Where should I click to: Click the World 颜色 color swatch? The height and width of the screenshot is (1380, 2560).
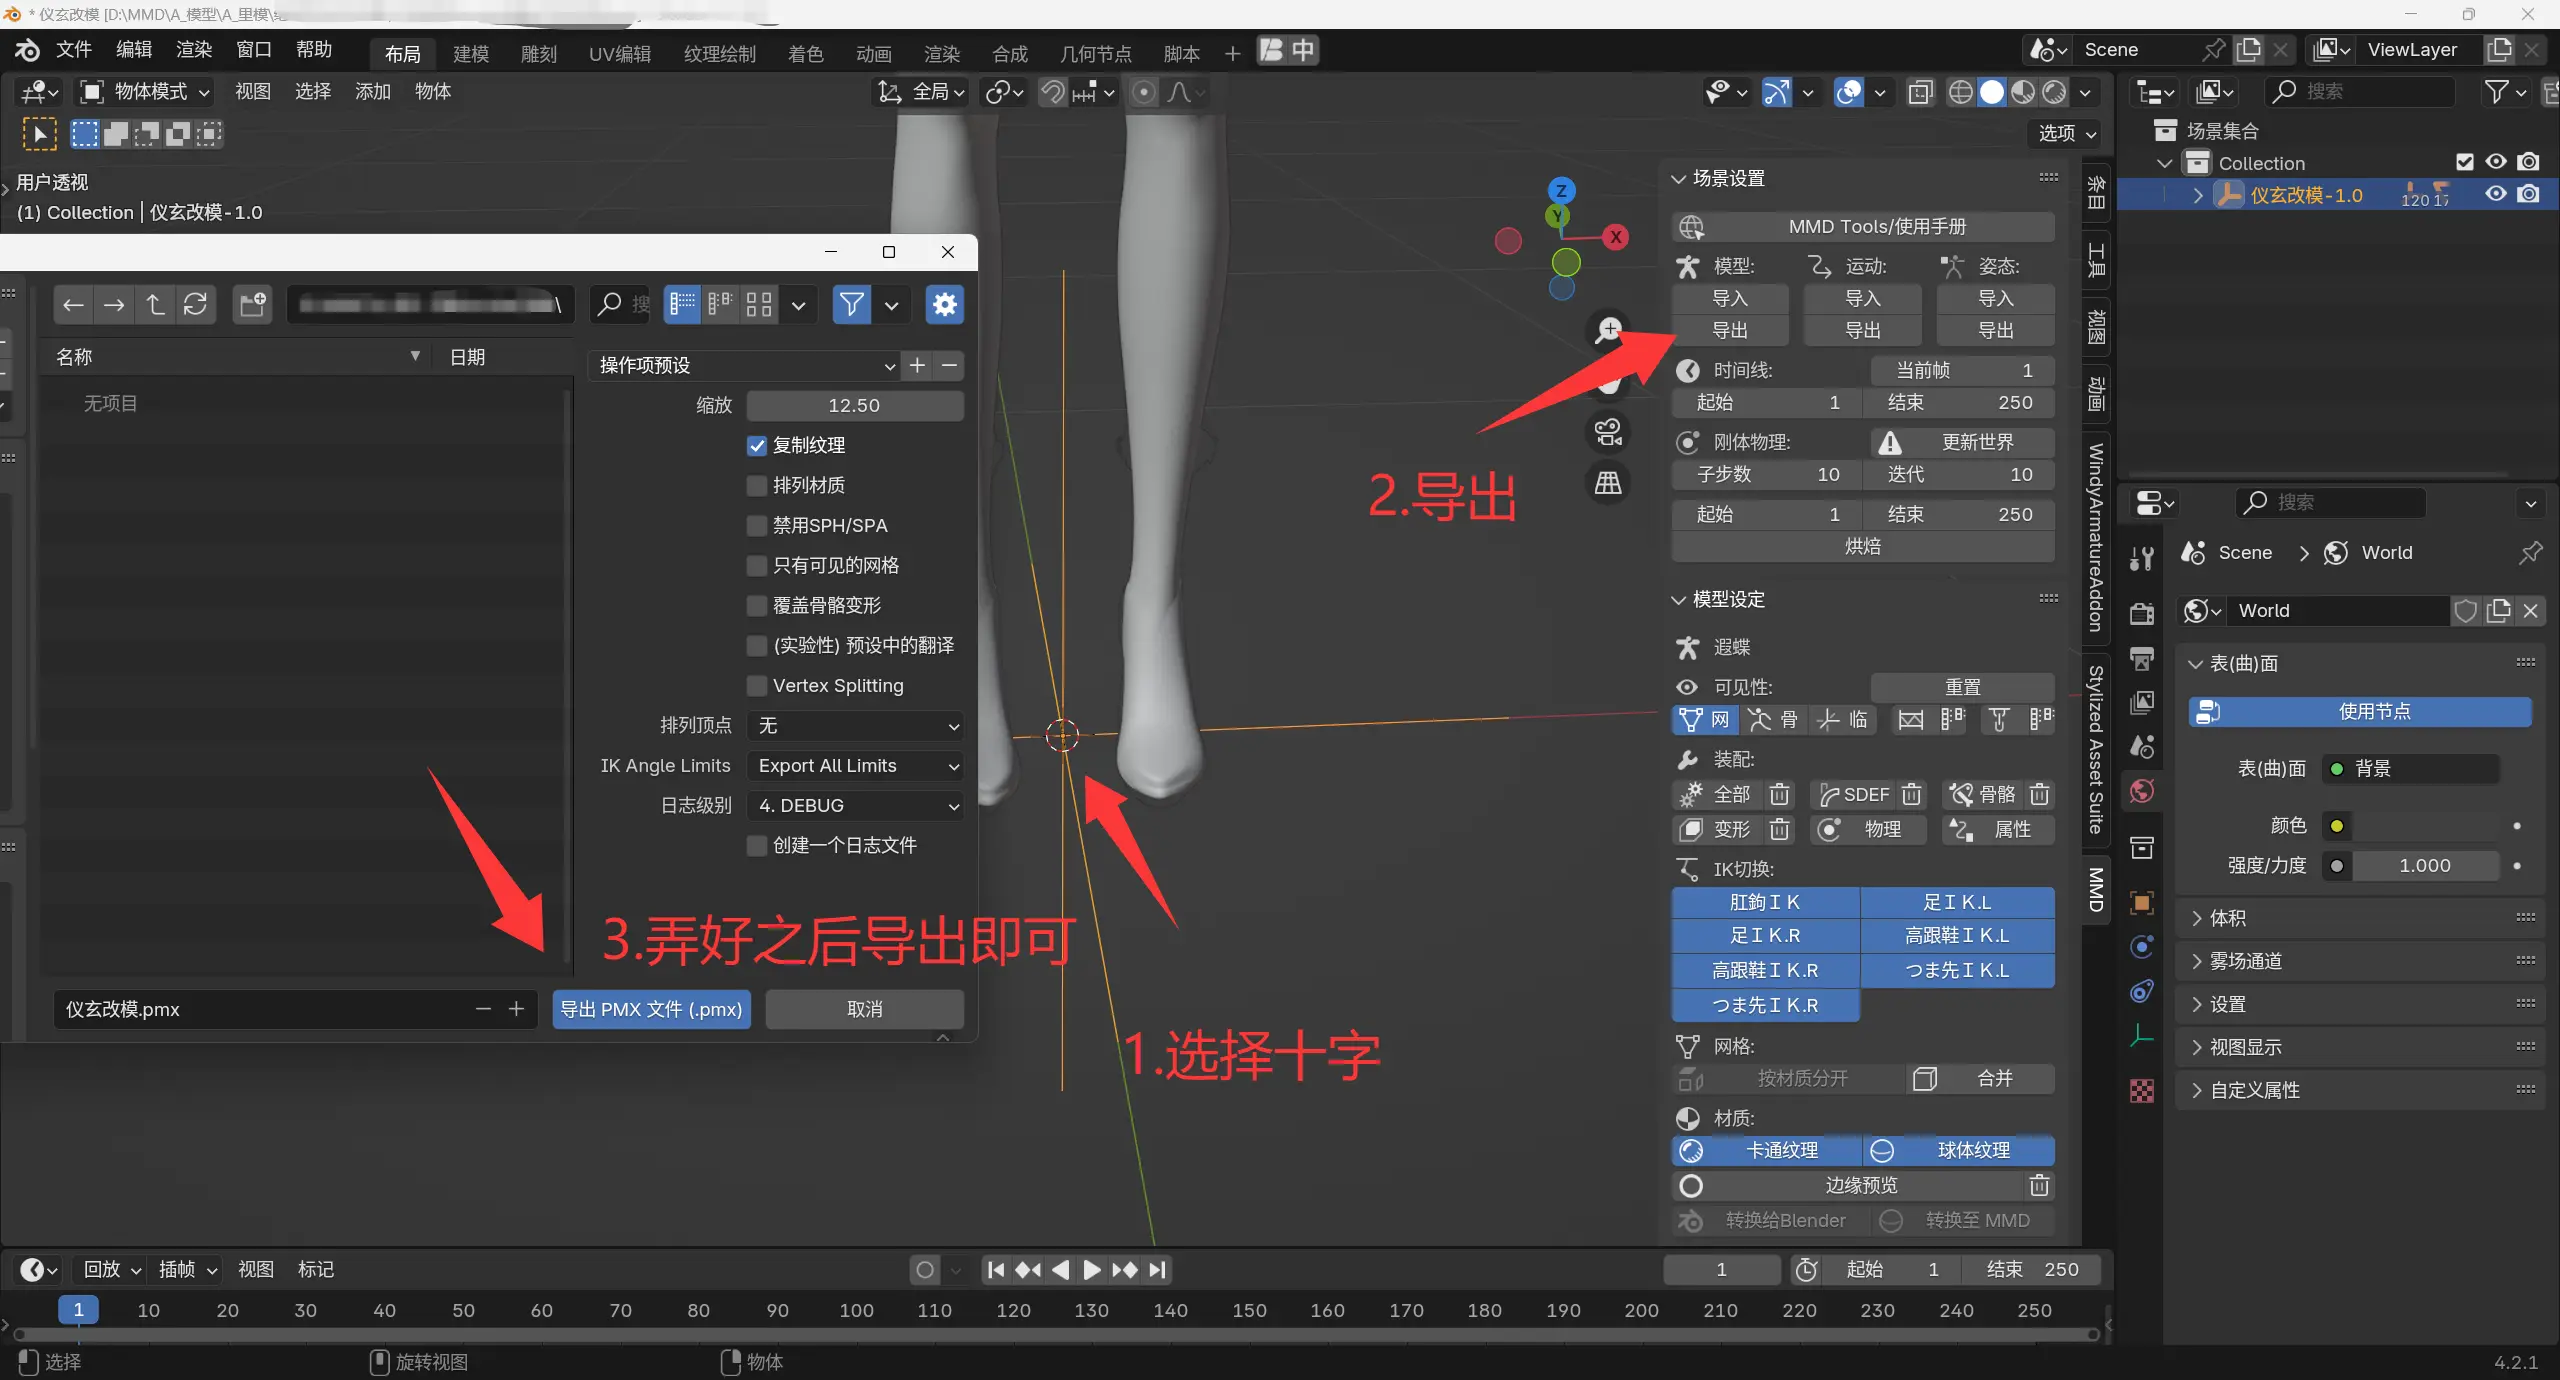click(2425, 825)
